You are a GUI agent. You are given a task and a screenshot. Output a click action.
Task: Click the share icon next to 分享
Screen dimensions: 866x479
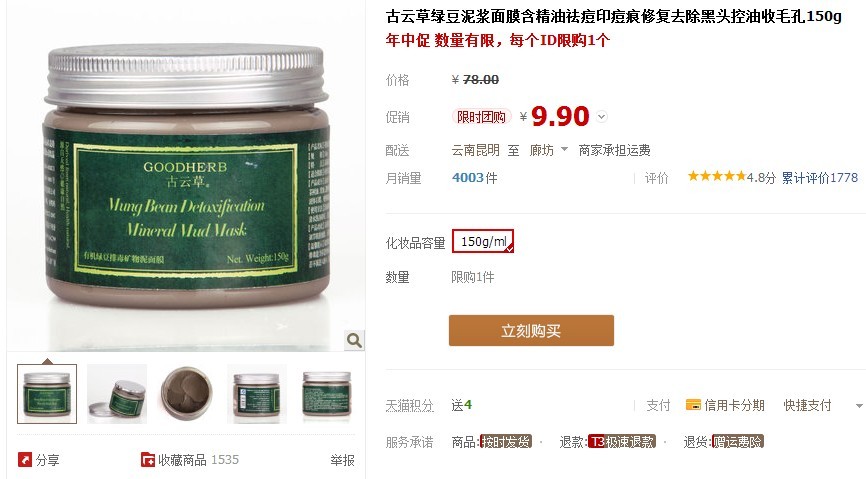[25, 459]
